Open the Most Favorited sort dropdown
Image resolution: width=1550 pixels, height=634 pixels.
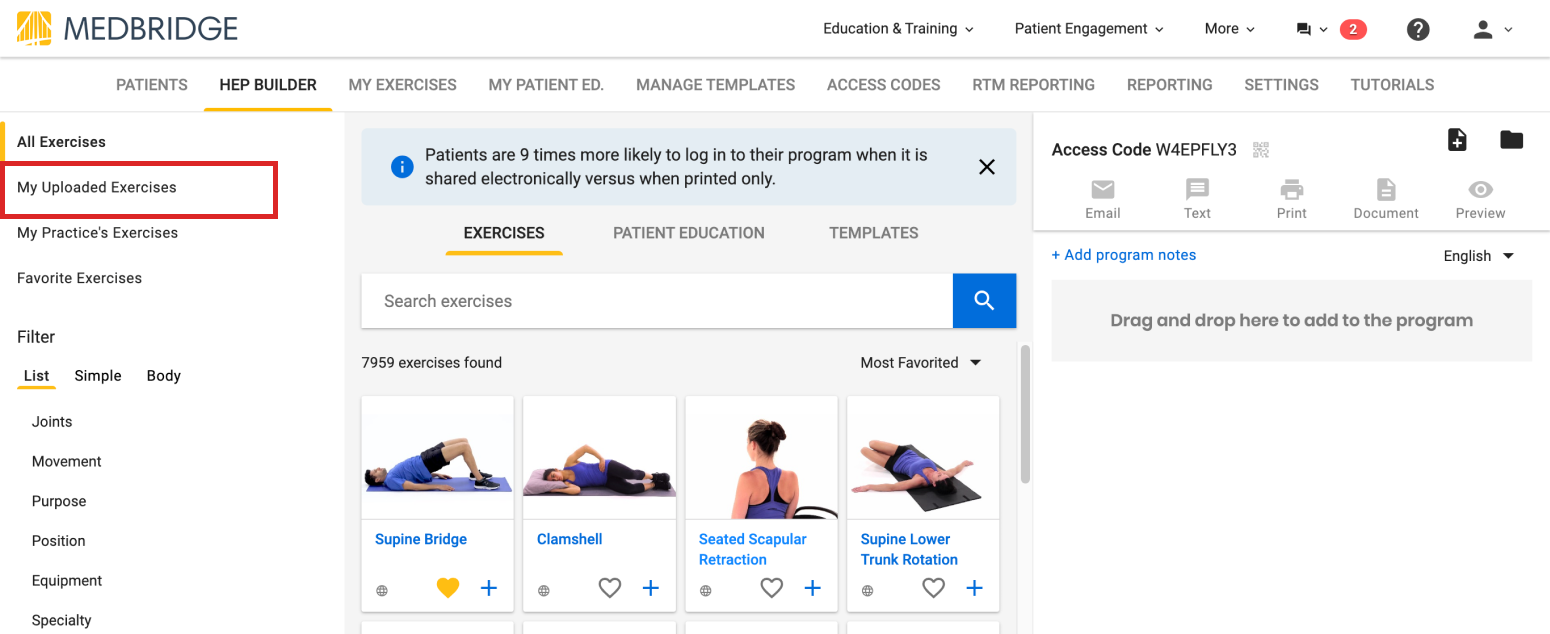(x=920, y=363)
